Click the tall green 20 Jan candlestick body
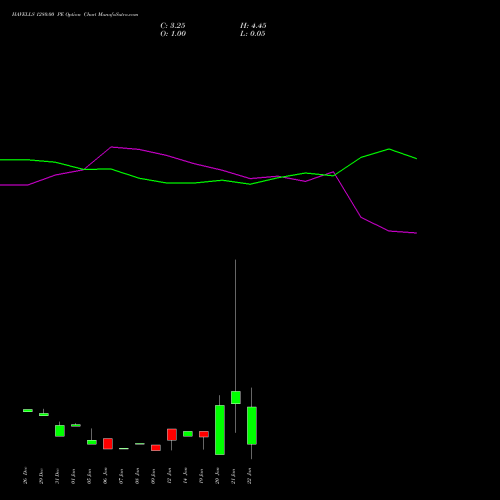The image size is (500, 500). click(220, 430)
